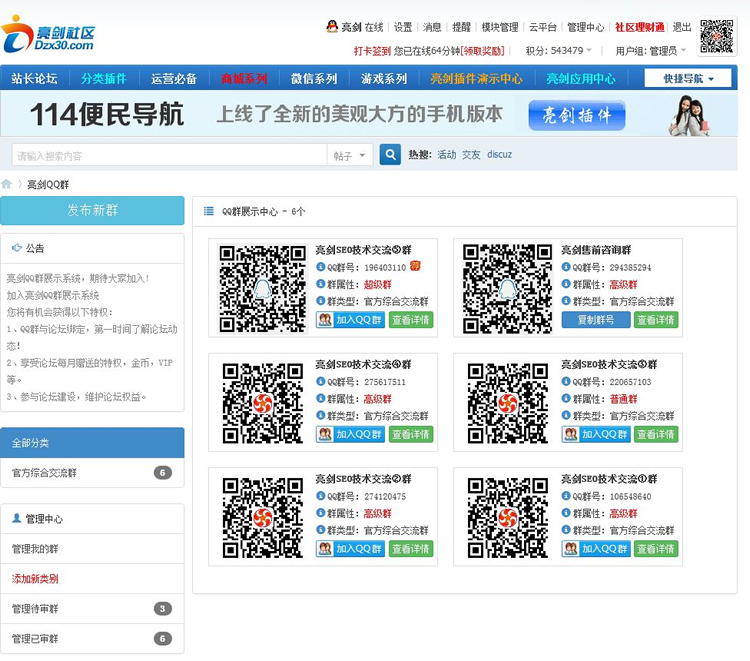The height and width of the screenshot is (661, 750).
Task: Click the red 社区理财通 link
Action: tap(640, 27)
